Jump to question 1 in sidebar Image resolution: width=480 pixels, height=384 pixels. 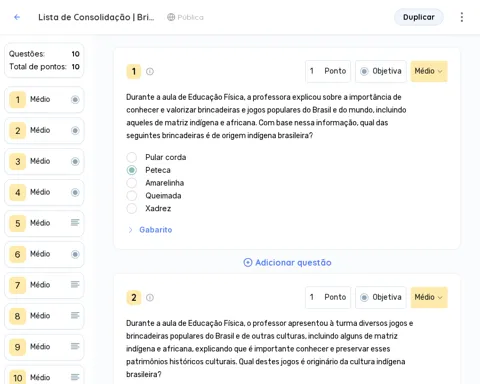(x=44, y=100)
